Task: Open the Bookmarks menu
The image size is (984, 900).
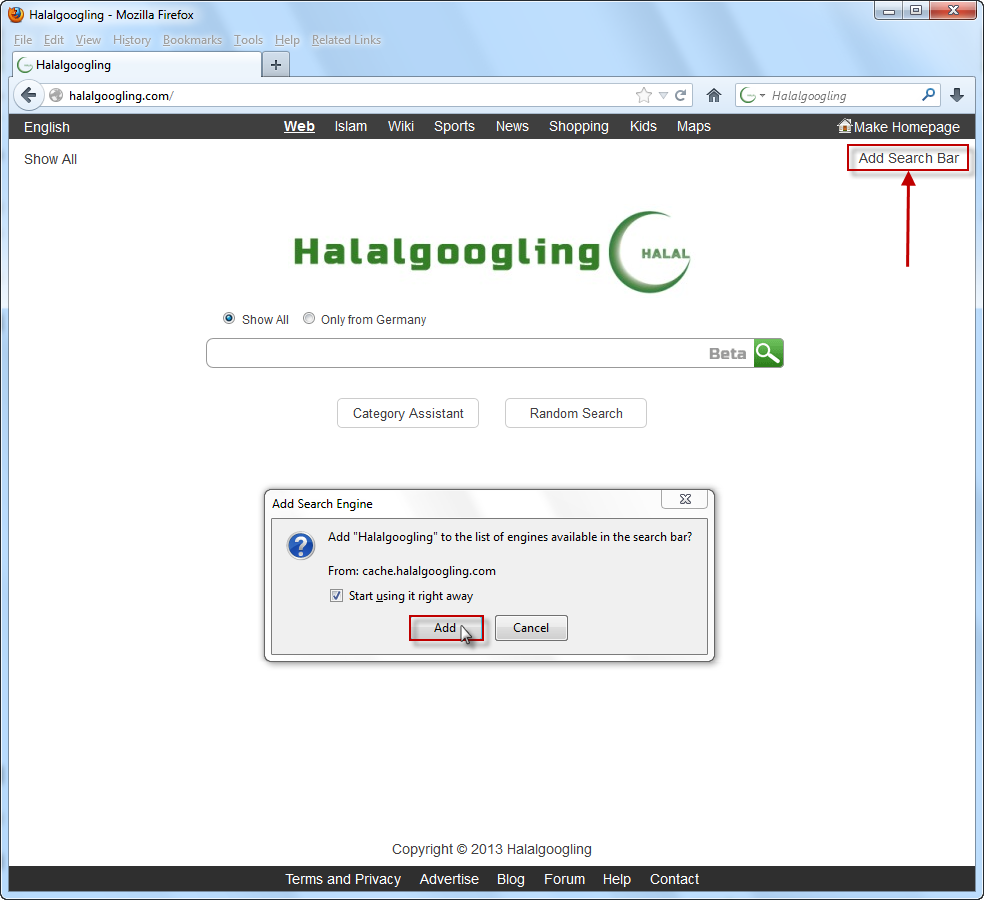Action: 192,40
